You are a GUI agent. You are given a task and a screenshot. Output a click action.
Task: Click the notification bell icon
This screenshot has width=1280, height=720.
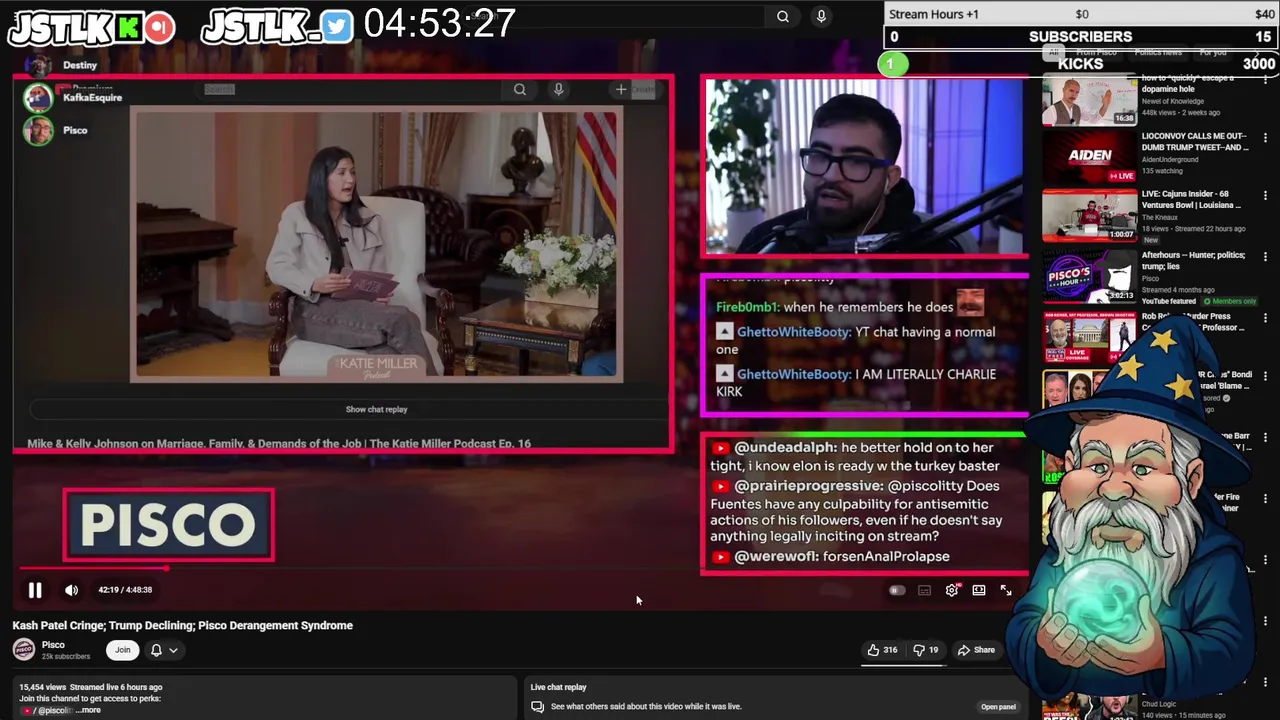(x=156, y=650)
